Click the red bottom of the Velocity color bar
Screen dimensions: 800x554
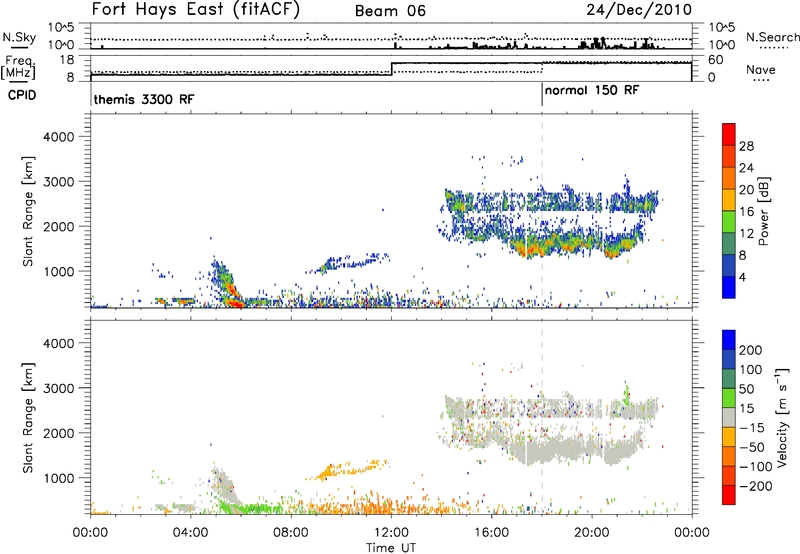tap(729, 495)
